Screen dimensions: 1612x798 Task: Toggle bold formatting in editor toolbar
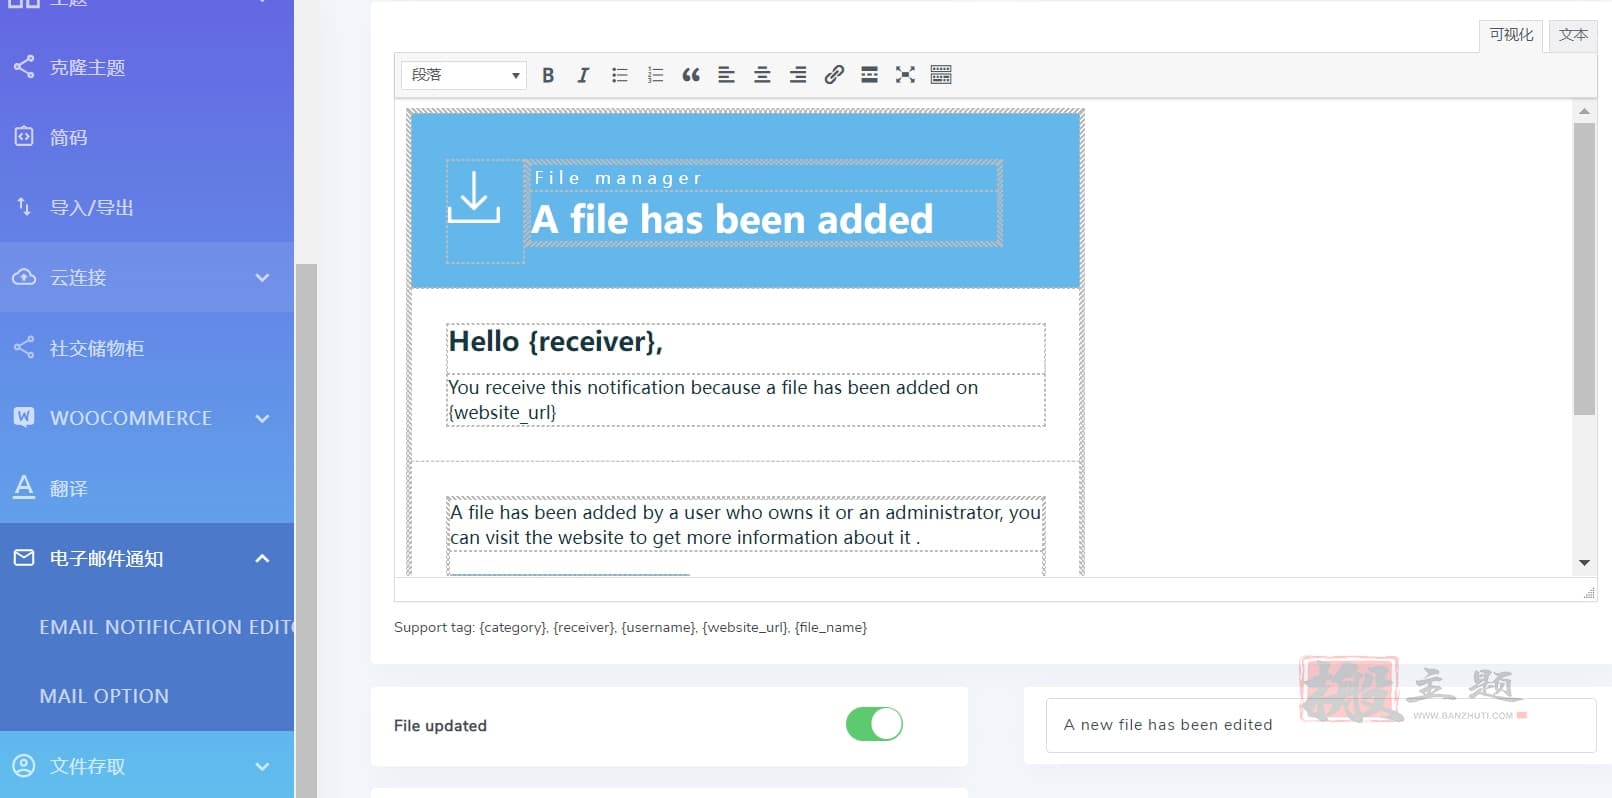coord(548,75)
